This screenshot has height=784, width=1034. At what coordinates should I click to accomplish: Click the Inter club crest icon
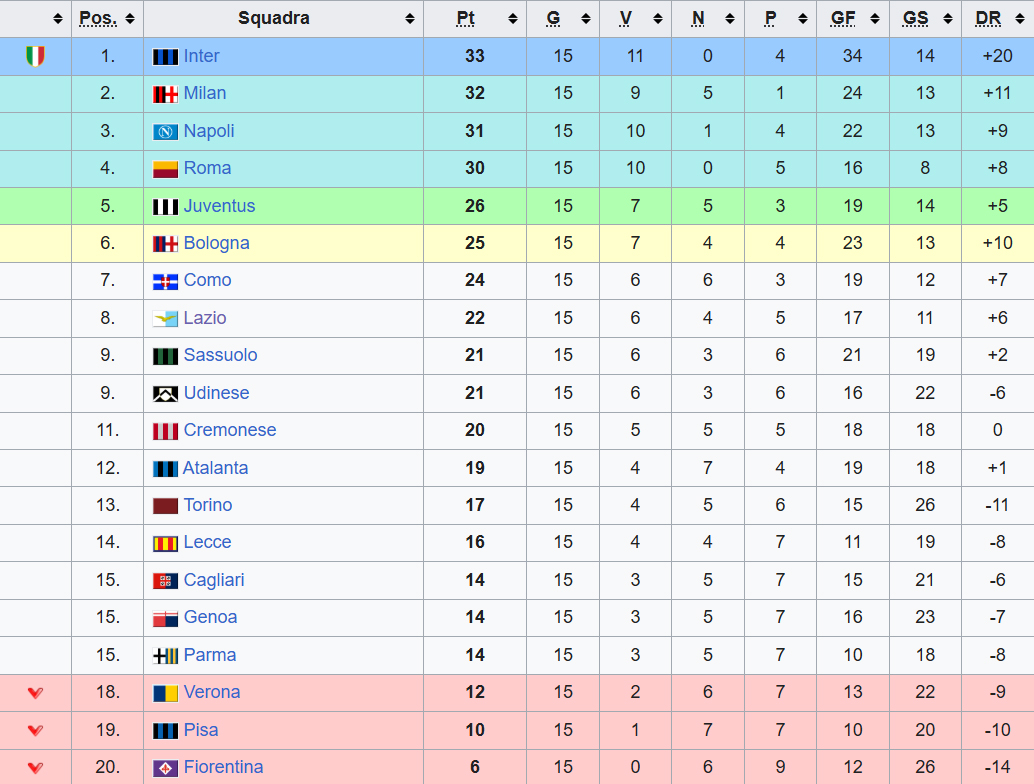tap(165, 57)
